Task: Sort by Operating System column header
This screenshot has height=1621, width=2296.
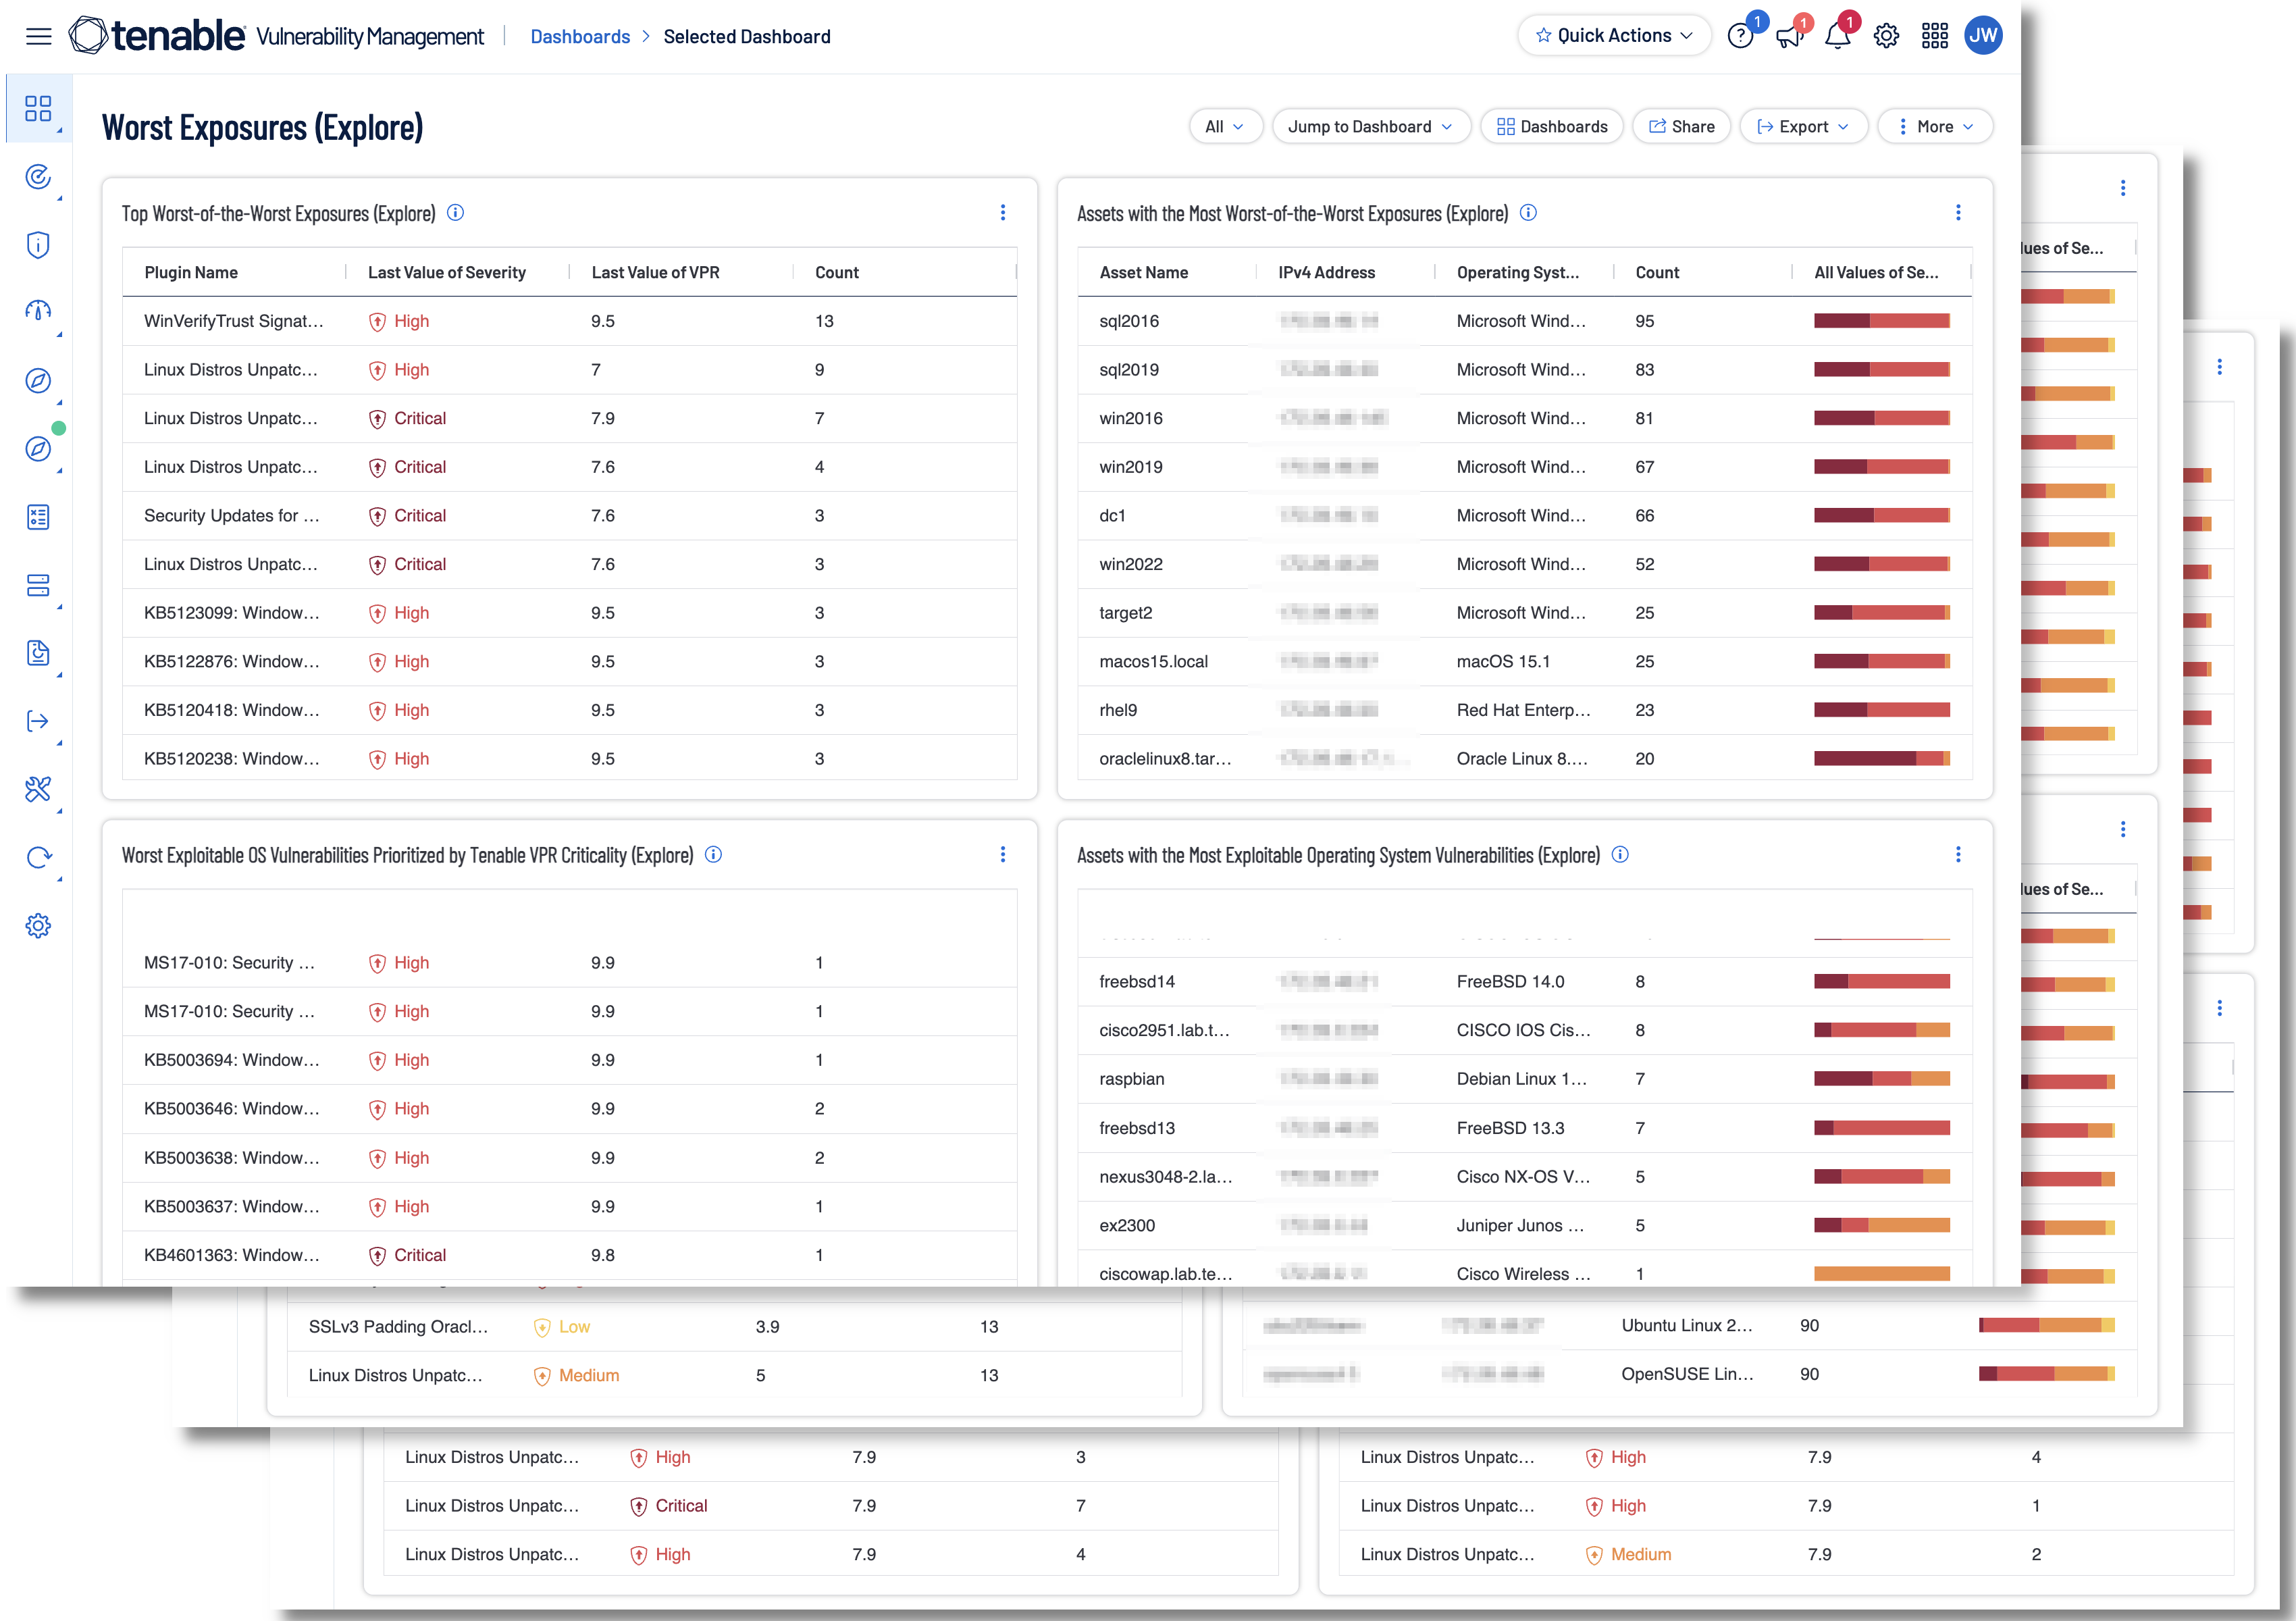Action: (x=1518, y=273)
